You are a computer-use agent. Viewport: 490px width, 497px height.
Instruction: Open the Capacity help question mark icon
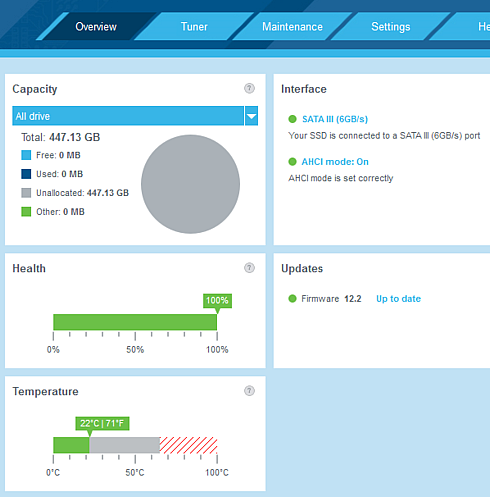[x=249, y=88]
